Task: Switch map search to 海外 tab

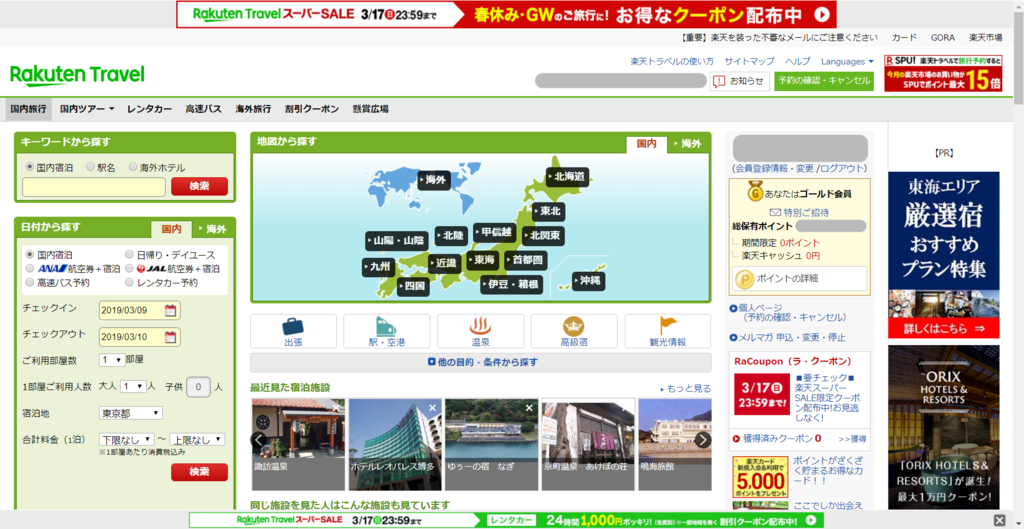Action: 688,144
